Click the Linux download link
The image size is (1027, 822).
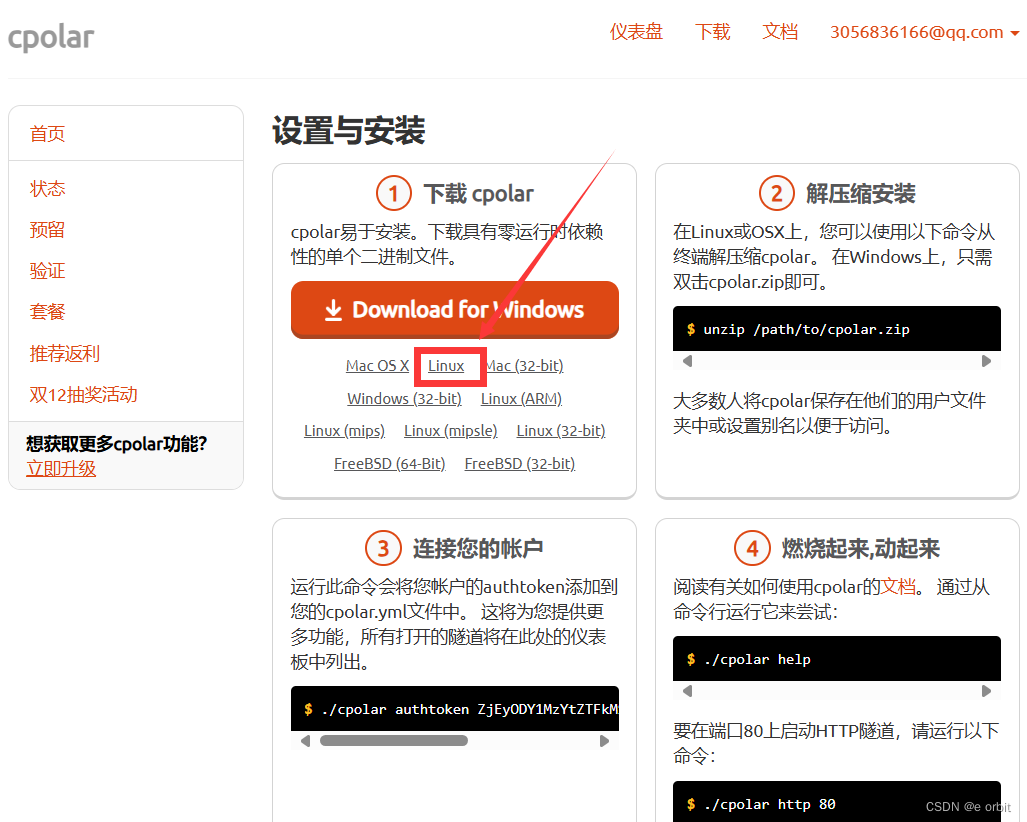coord(446,365)
